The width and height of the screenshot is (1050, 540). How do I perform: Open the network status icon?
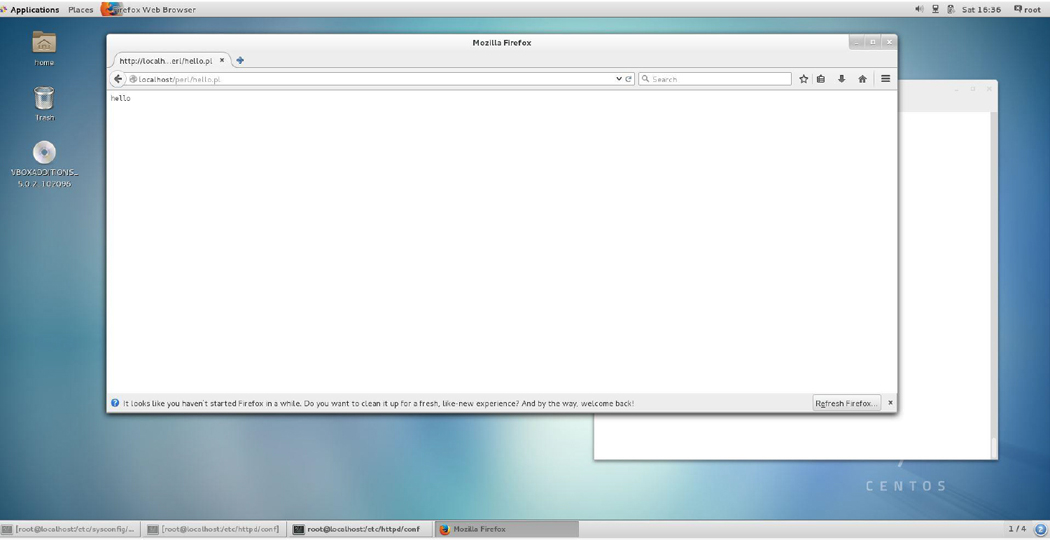(x=935, y=9)
